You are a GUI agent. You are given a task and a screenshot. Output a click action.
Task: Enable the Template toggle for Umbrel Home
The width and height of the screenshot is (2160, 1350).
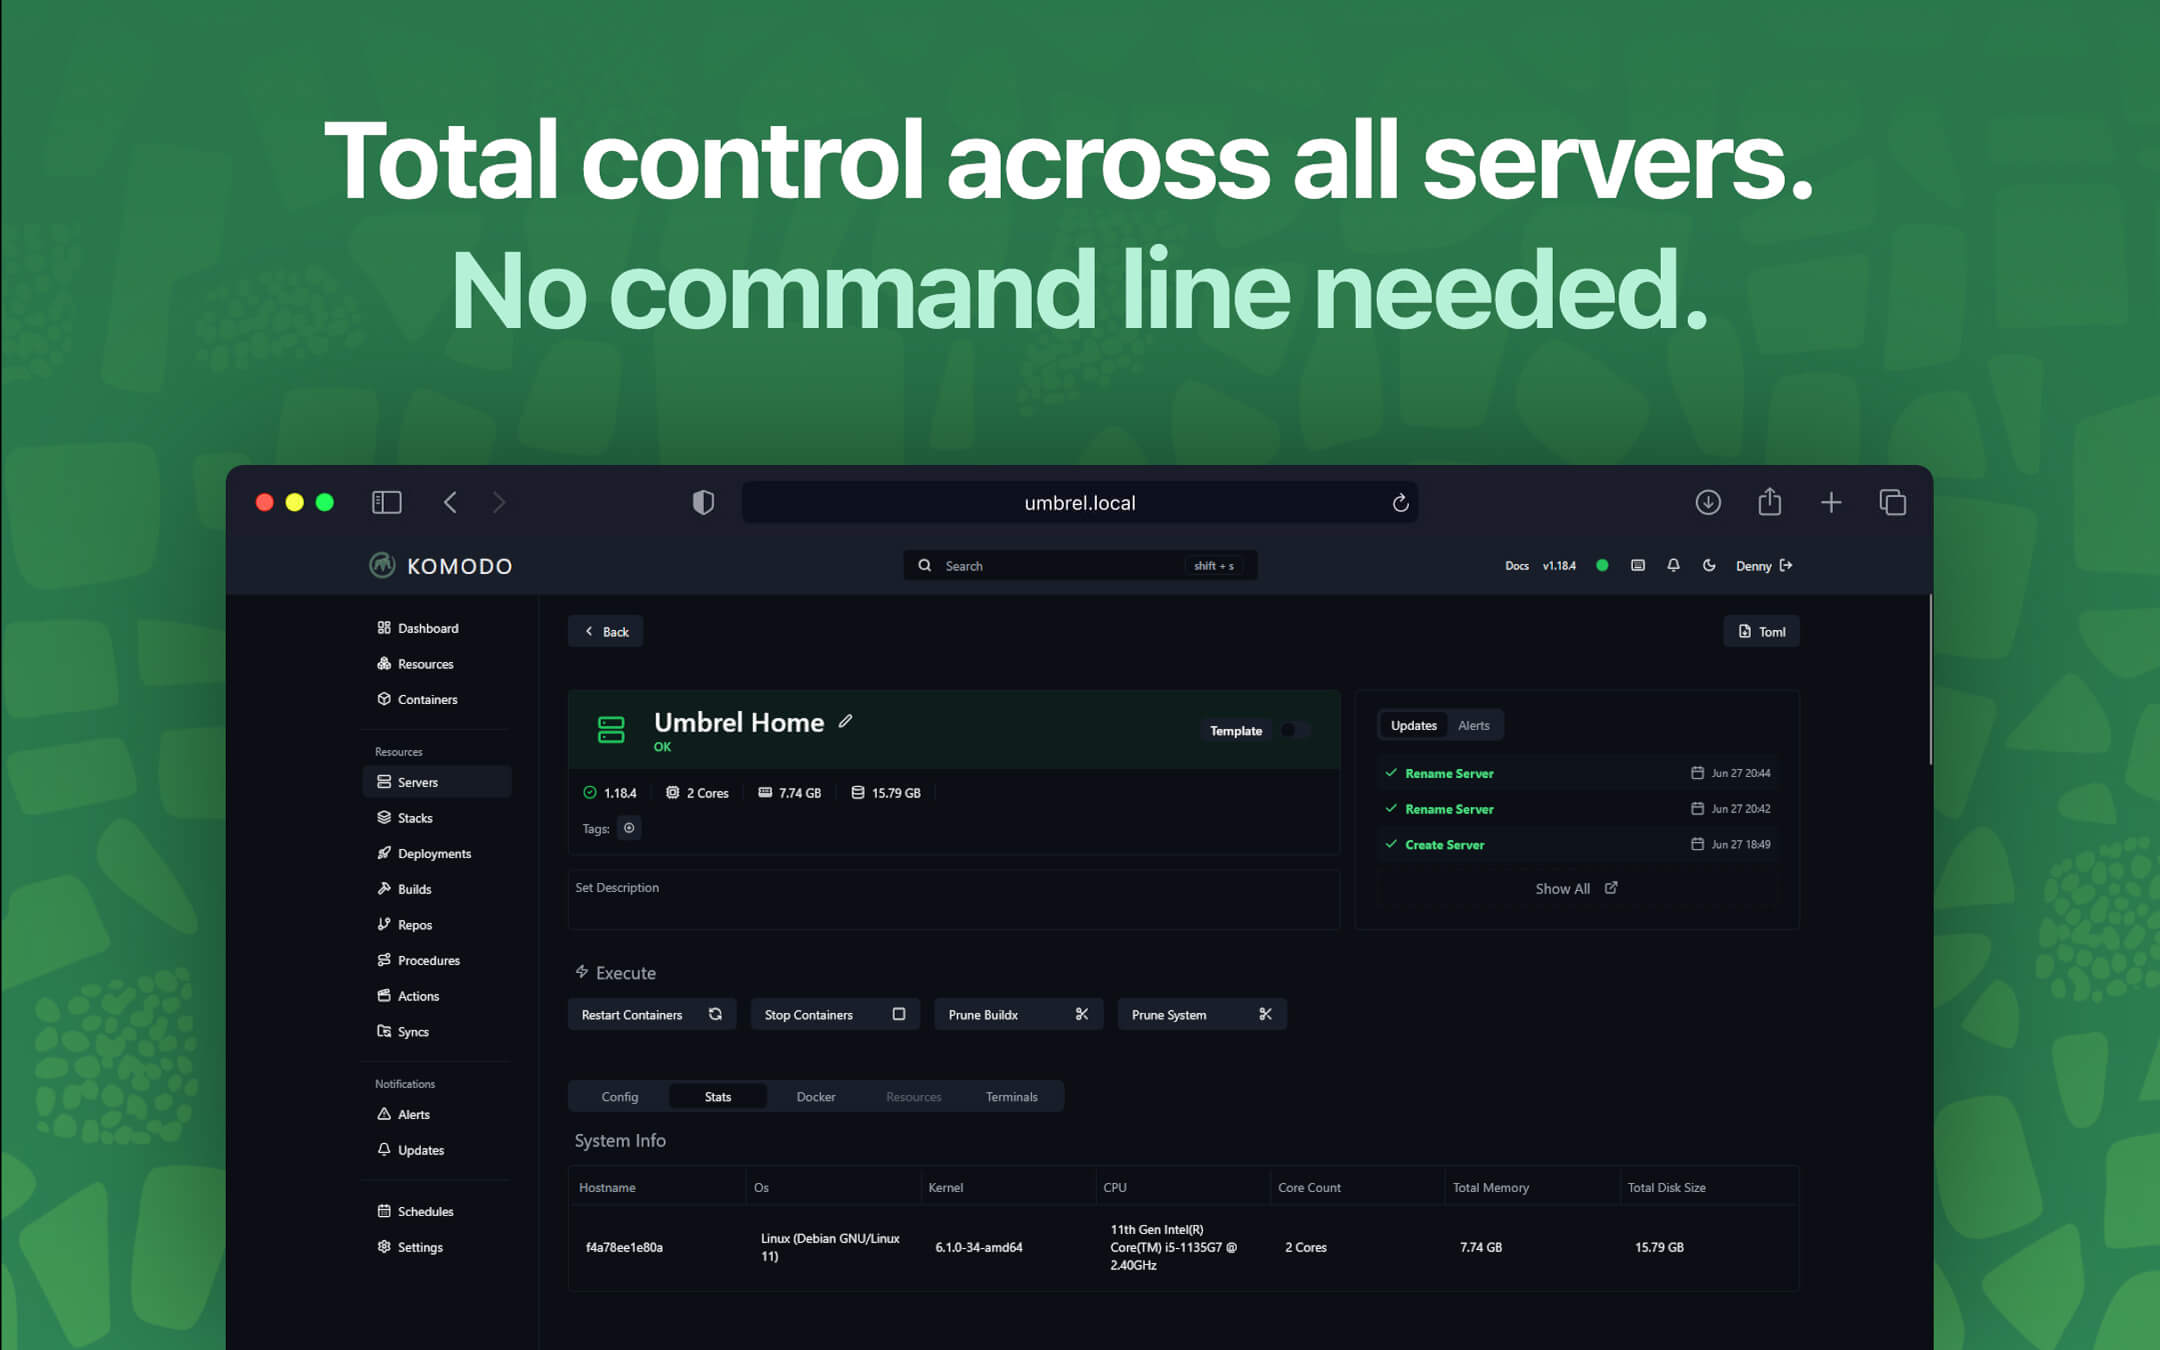point(1296,730)
